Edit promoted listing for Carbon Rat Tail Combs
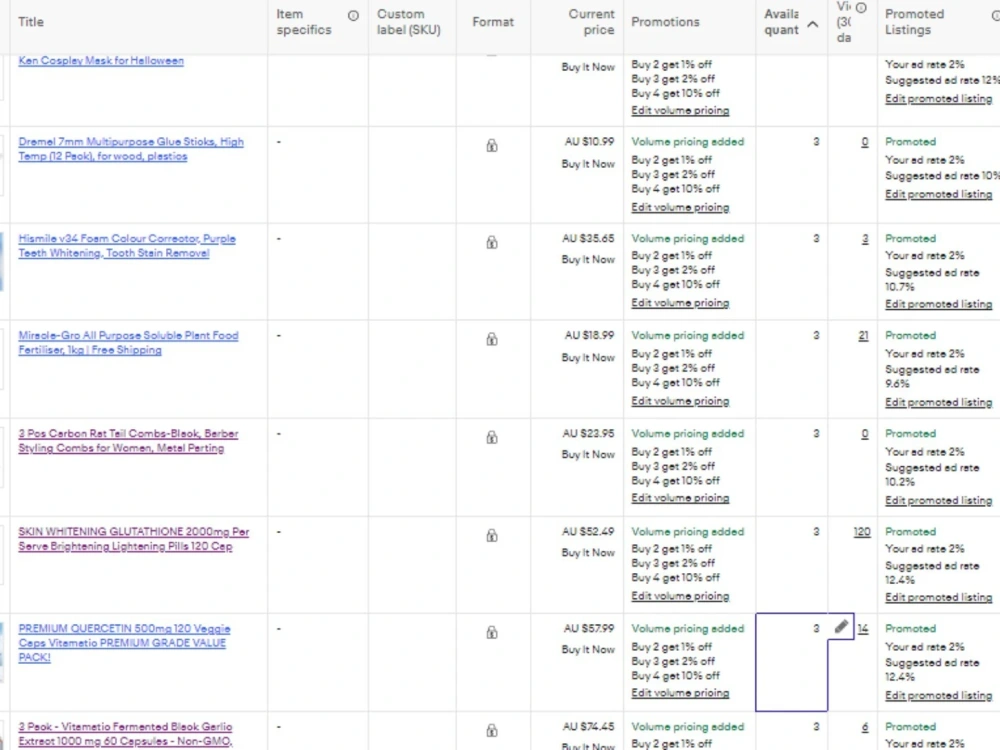 click(938, 501)
